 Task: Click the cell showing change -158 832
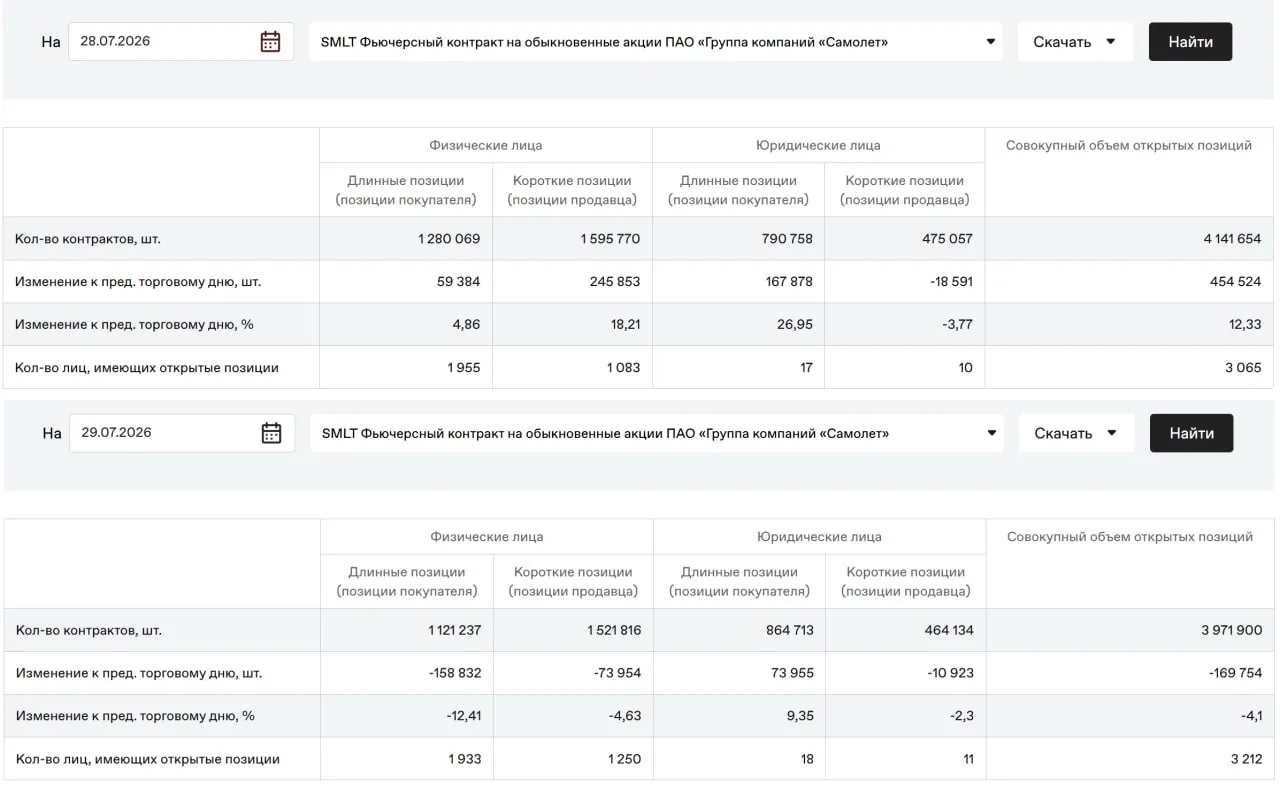[455, 673]
